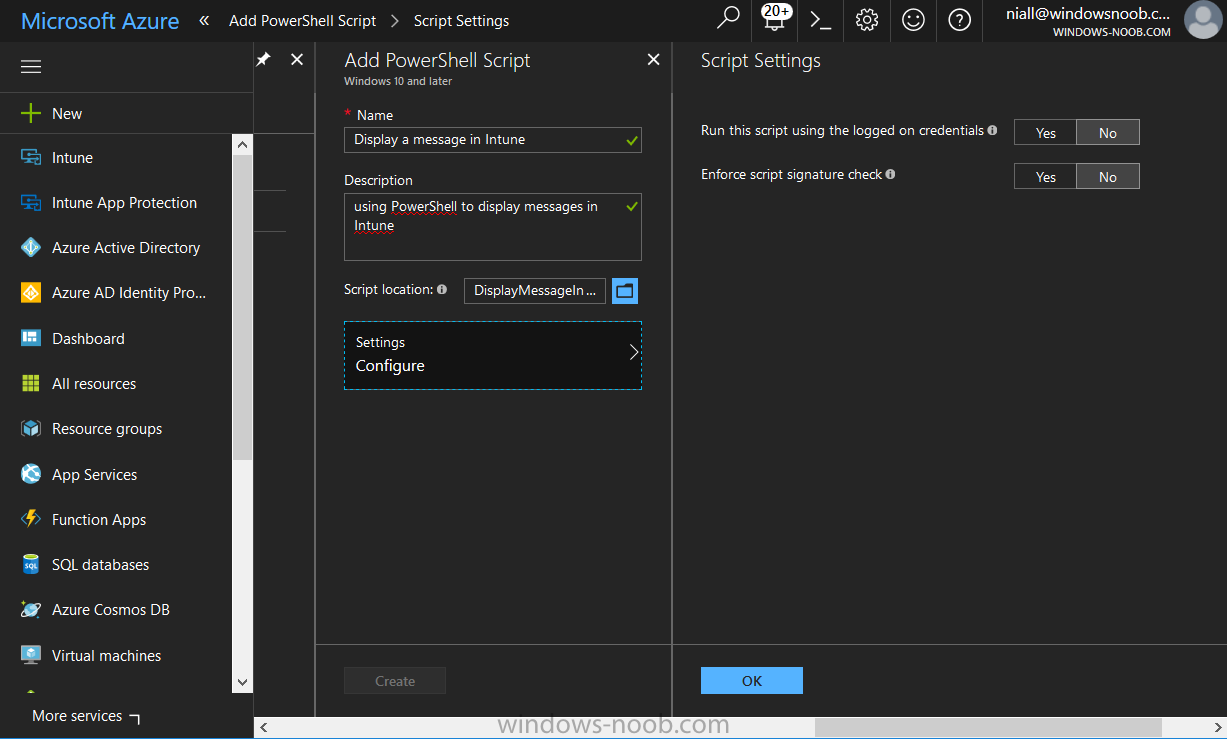Click the Resource groups cube icon
Screen dimensions: 1227x739
tap(31, 429)
